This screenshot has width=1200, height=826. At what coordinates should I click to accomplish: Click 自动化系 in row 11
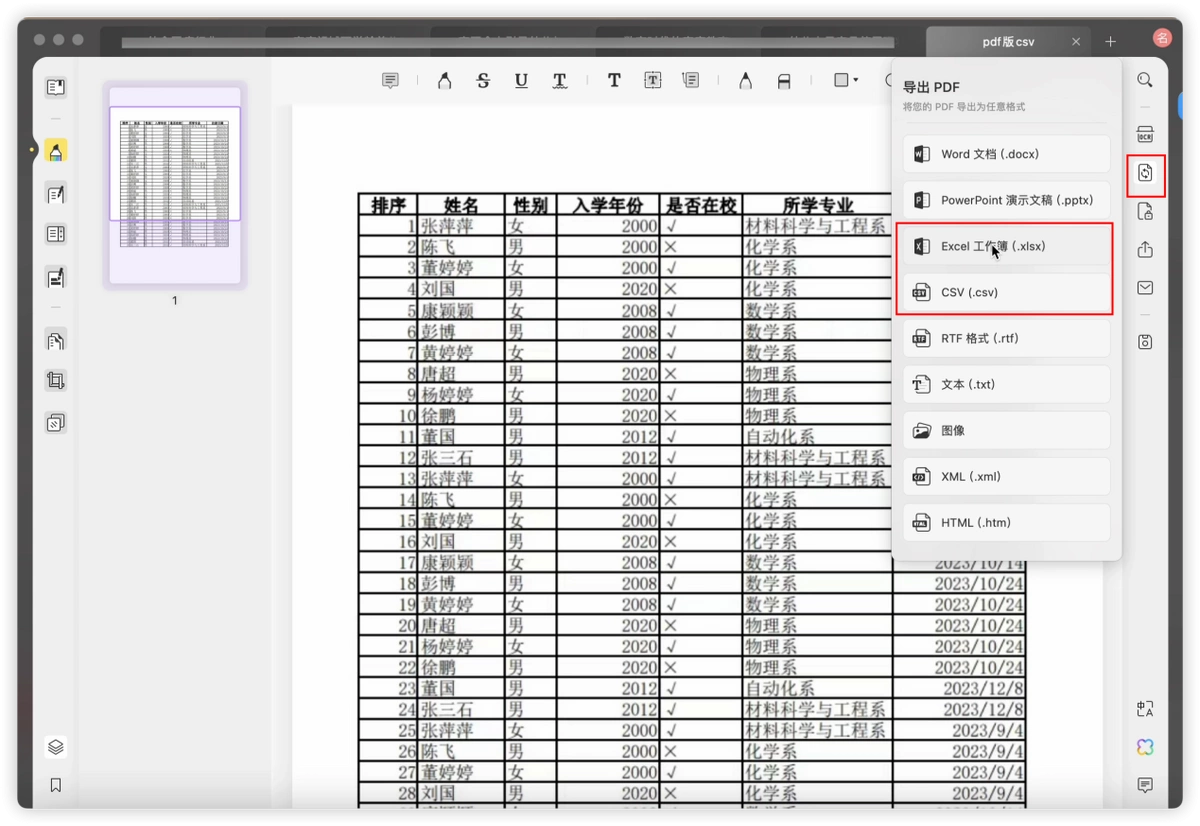pyautogui.click(x=780, y=436)
